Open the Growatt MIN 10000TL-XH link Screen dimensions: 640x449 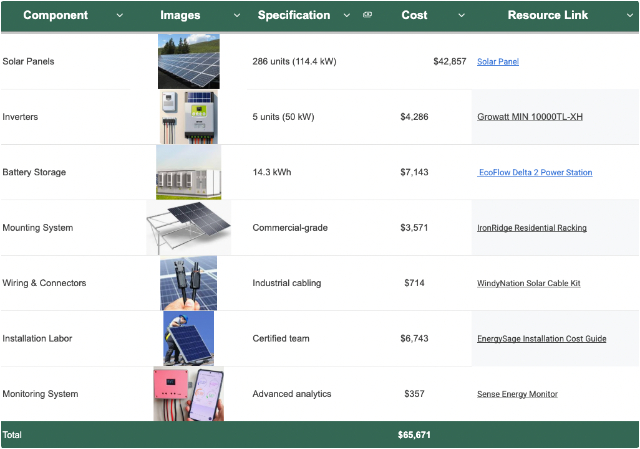[x=530, y=117]
